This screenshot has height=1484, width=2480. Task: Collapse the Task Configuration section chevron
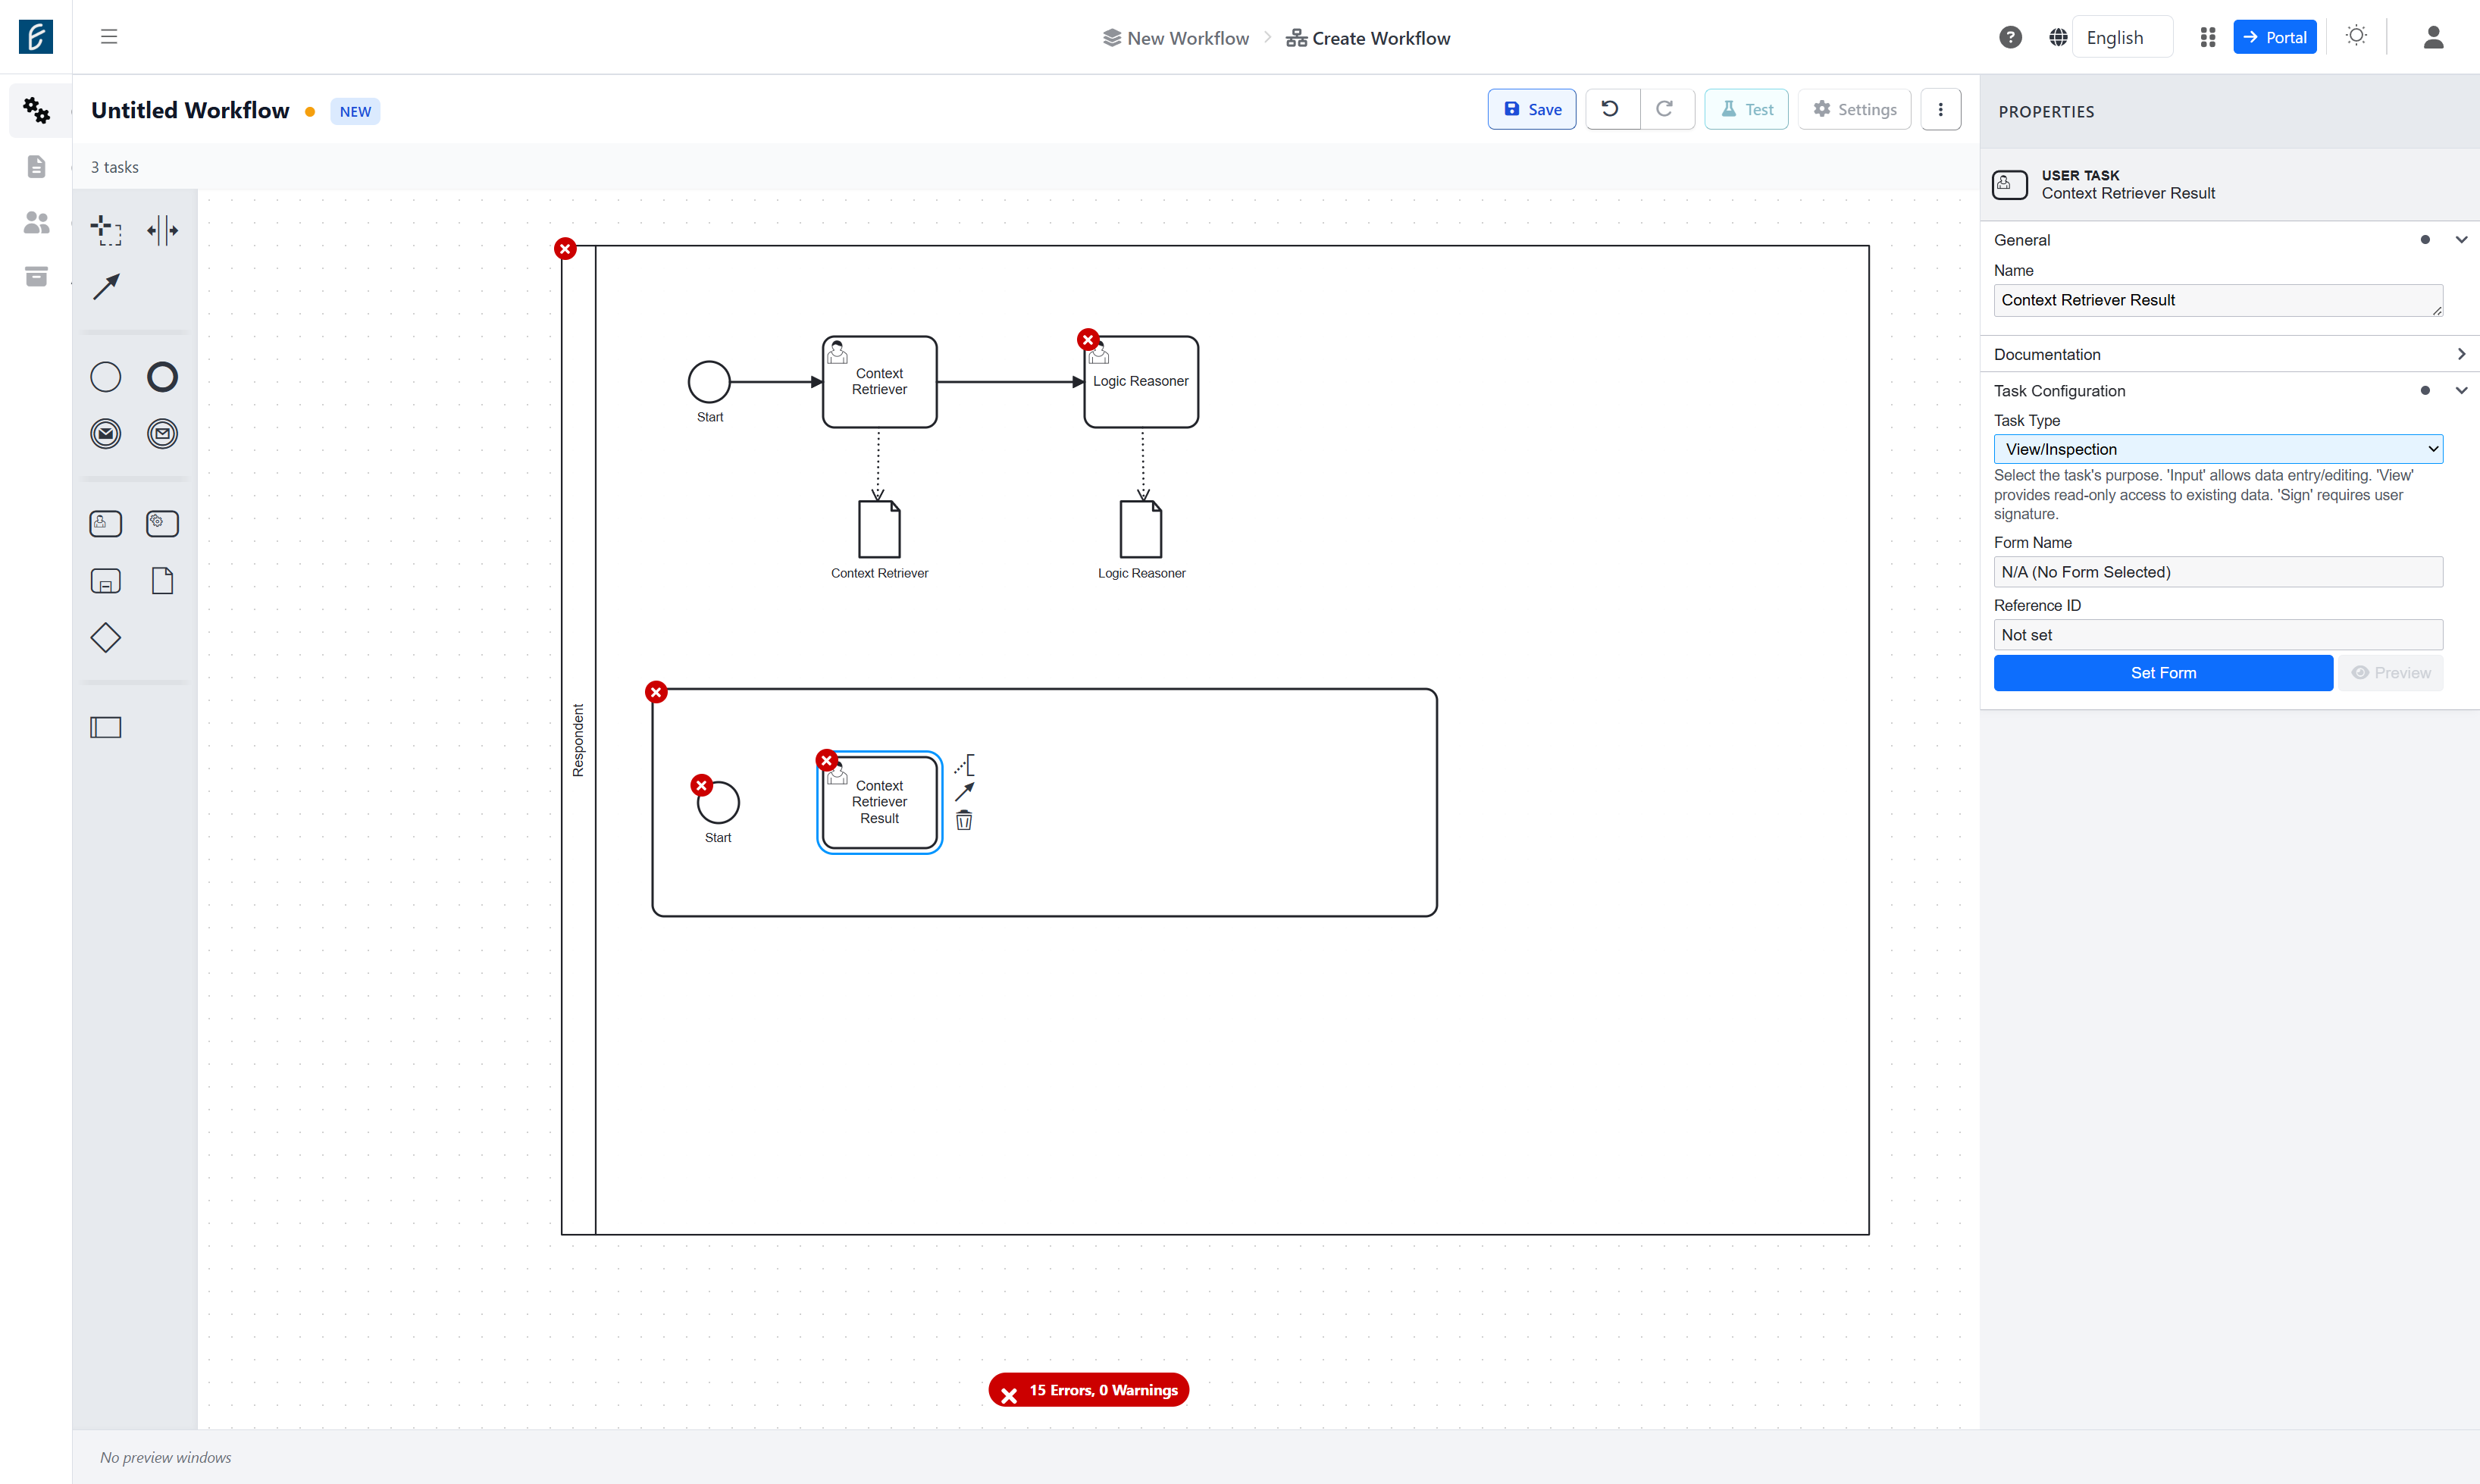pyautogui.click(x=2461, y=391)
